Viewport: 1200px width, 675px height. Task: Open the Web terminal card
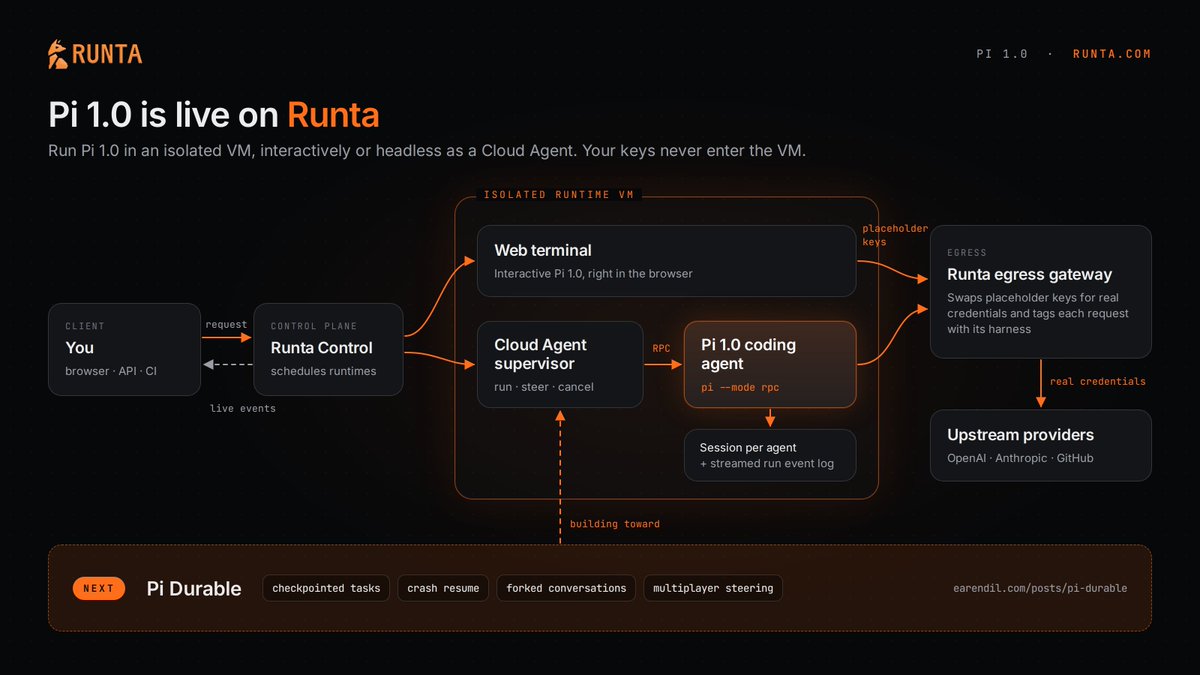pos(666,261)
